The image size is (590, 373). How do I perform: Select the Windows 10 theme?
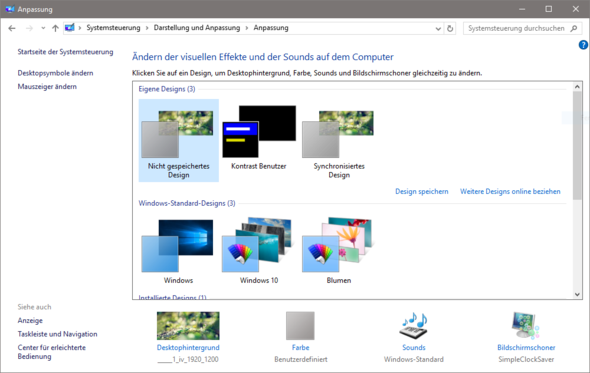tap(259, 251)
